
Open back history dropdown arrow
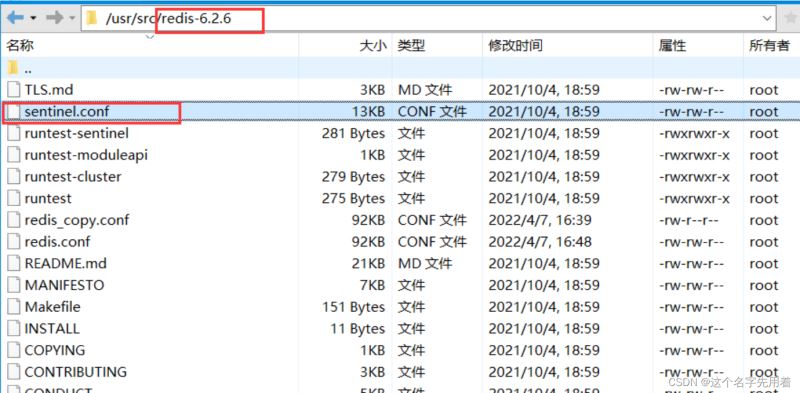[34, 18]
